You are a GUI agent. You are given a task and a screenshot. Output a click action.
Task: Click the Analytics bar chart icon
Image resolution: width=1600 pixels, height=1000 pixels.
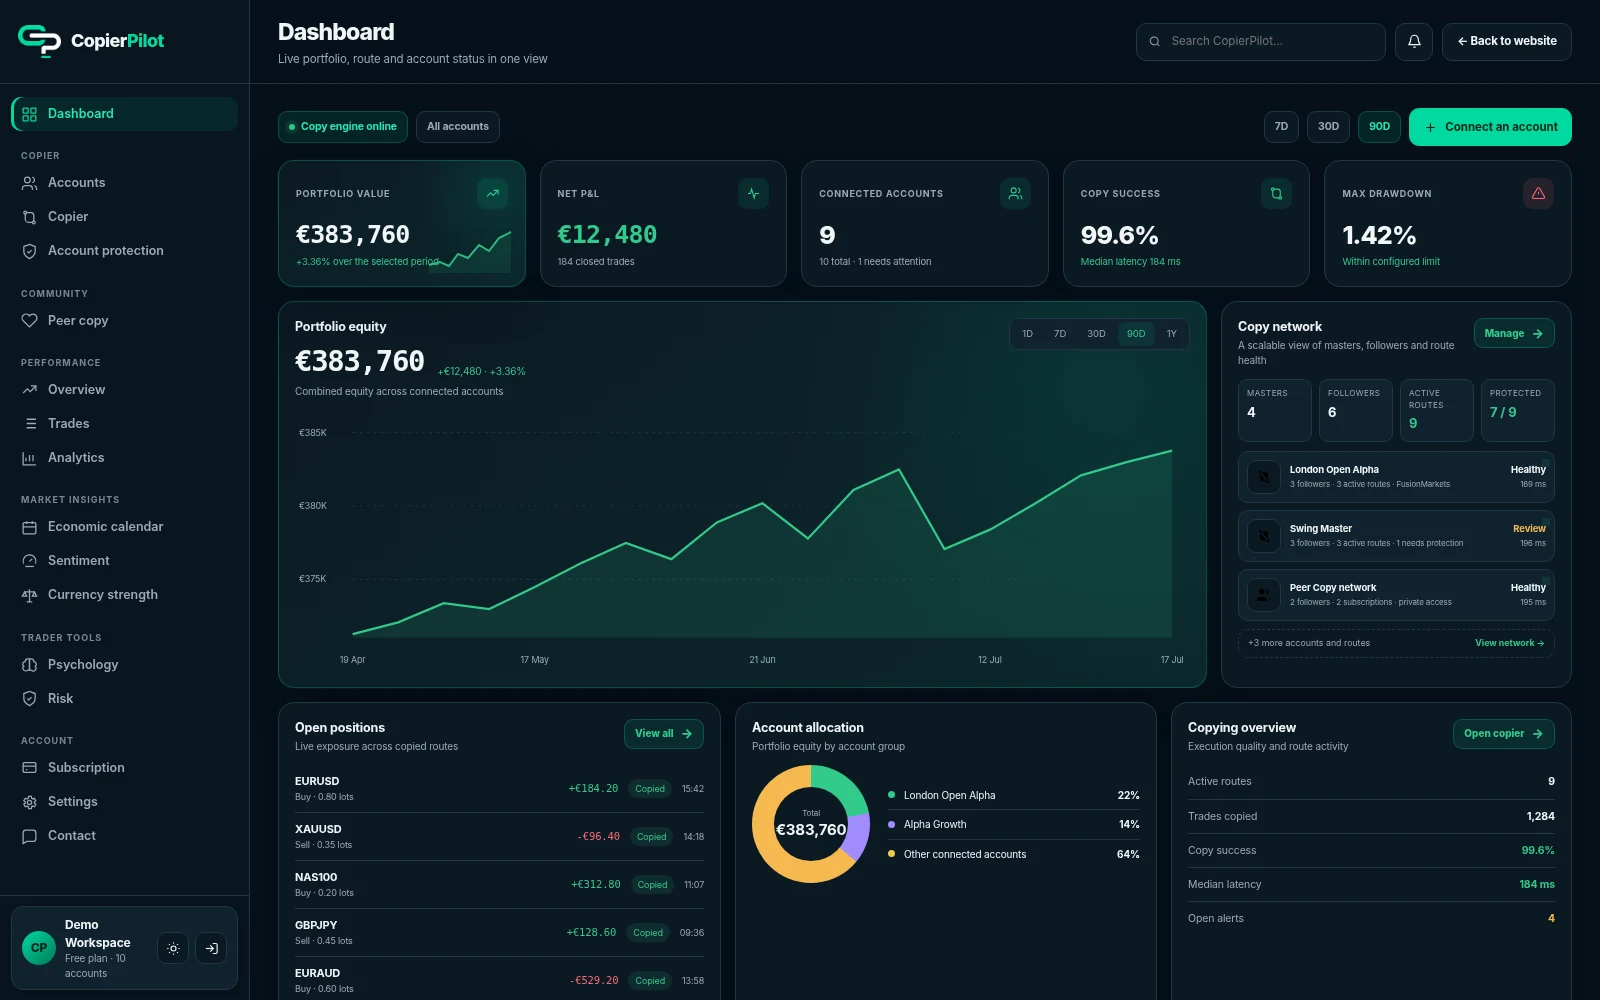[30, 458]
